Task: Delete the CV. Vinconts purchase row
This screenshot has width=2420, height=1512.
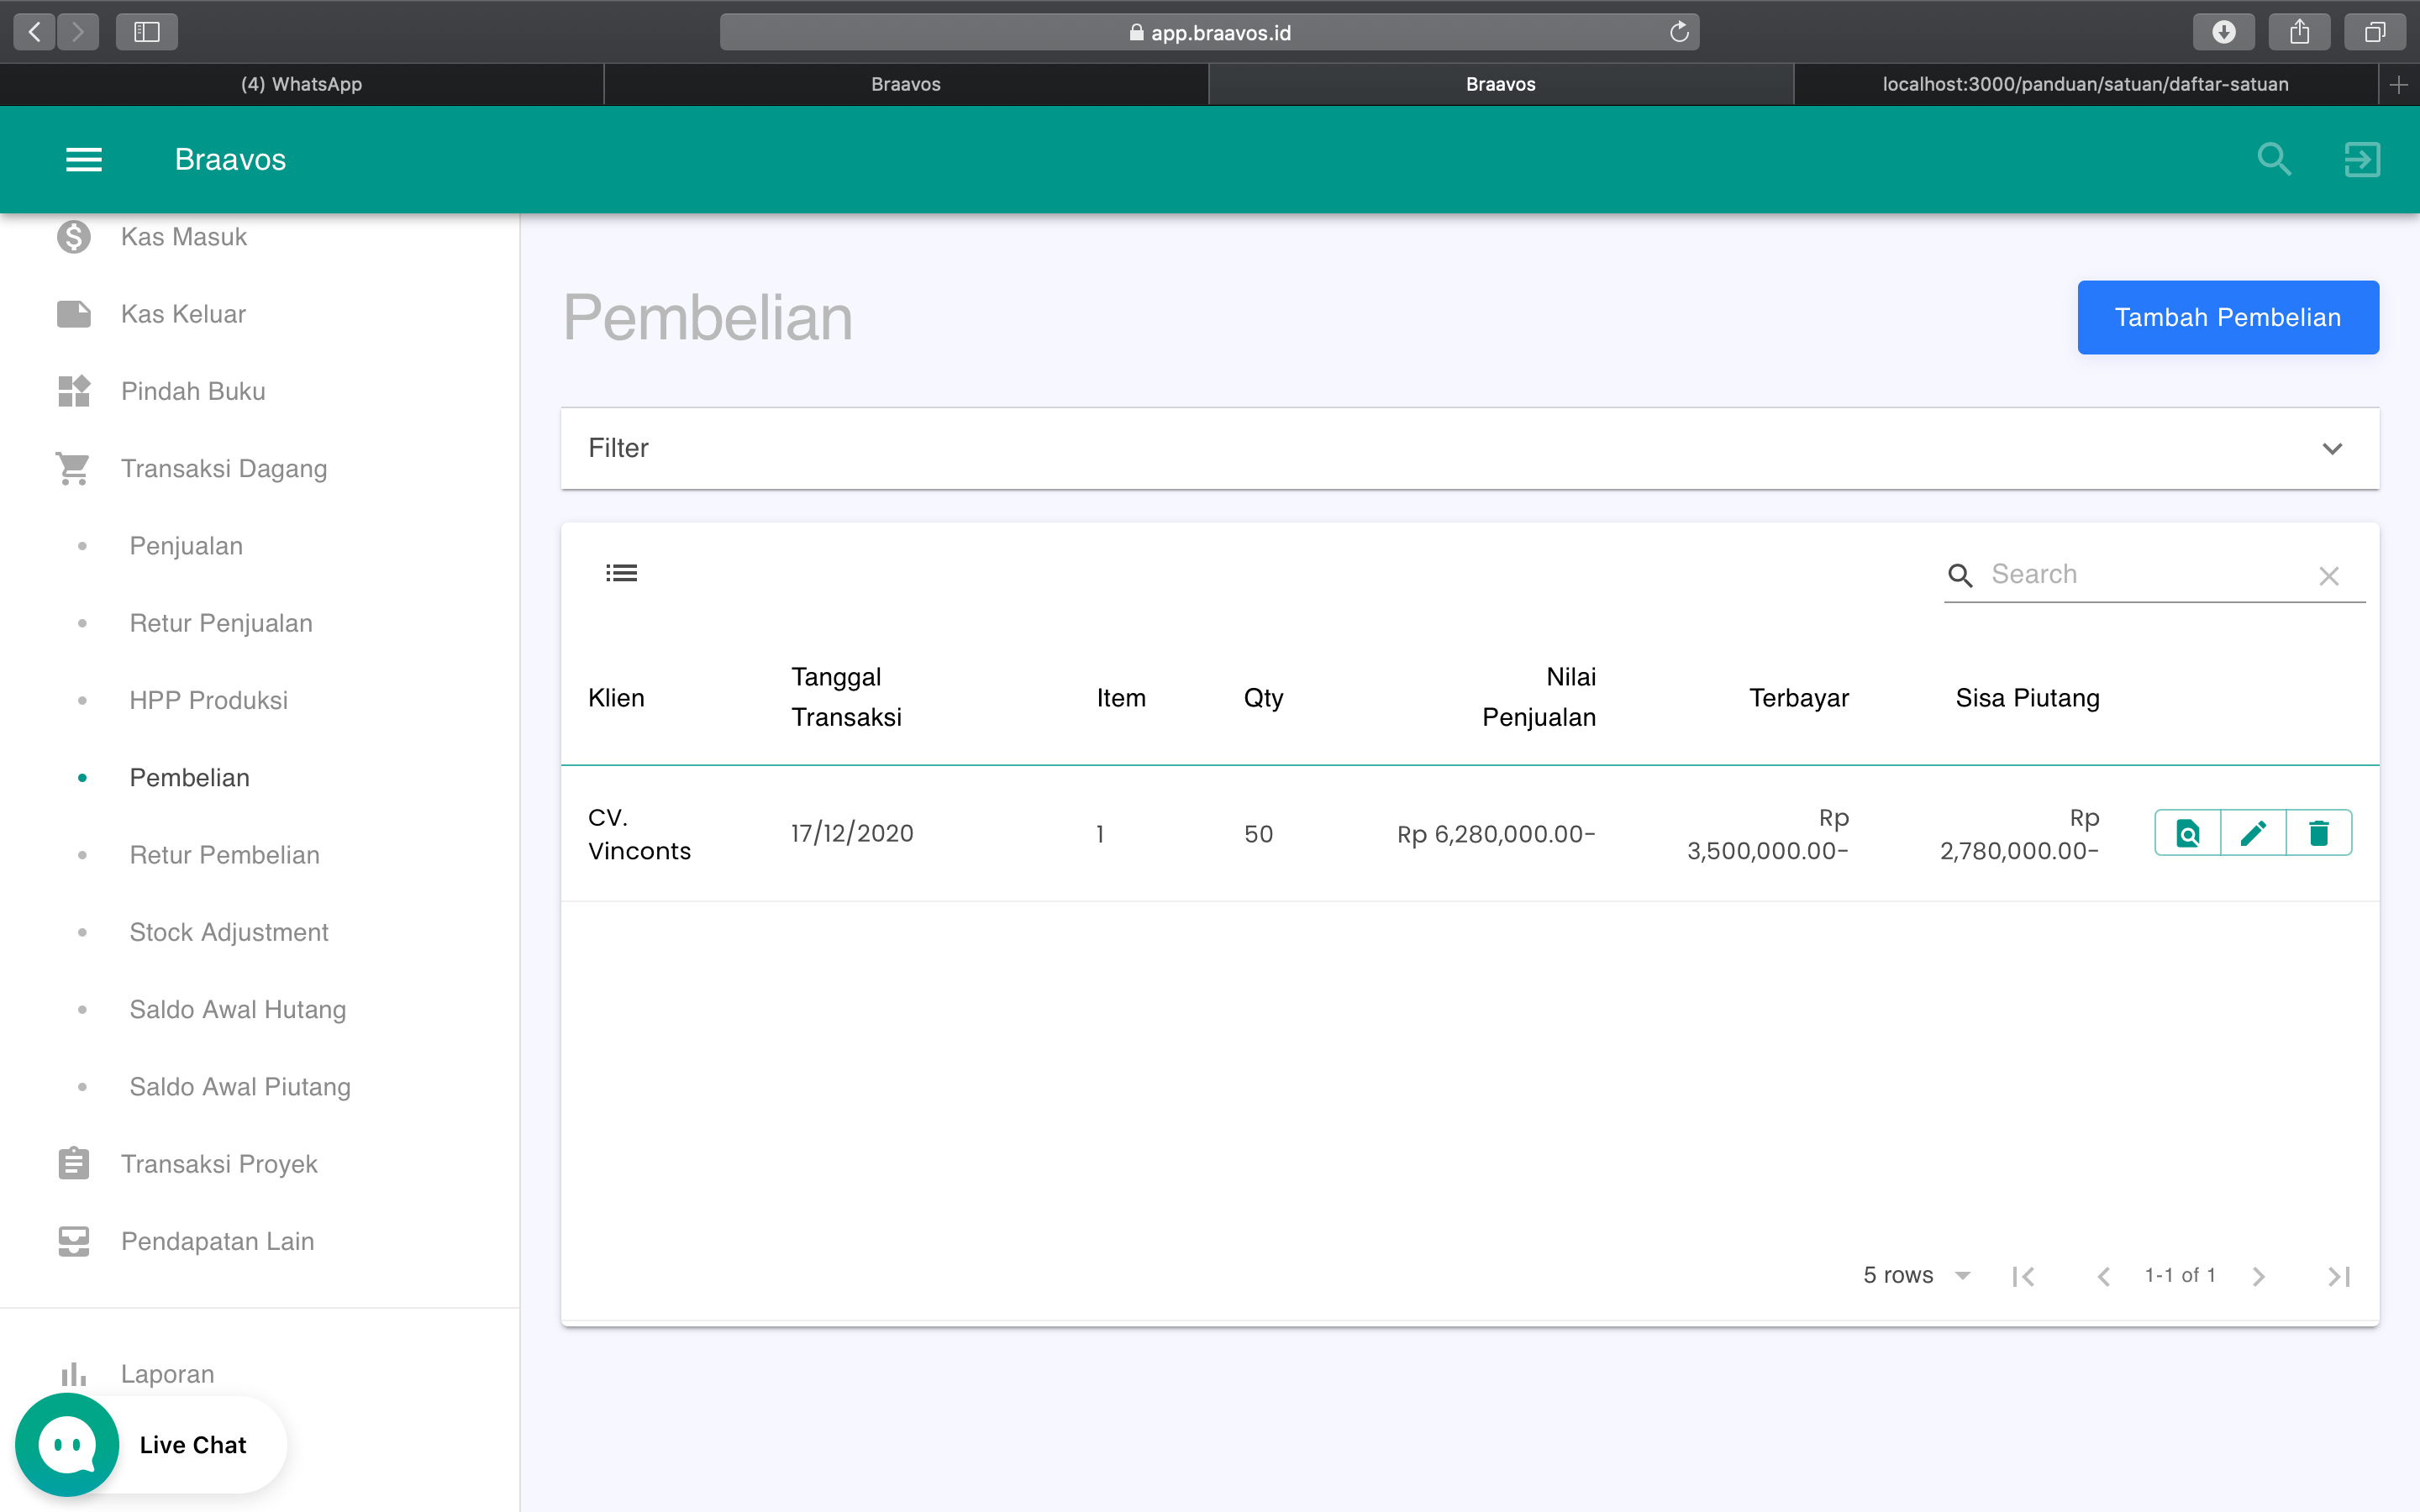Action: click(2318, 833)
